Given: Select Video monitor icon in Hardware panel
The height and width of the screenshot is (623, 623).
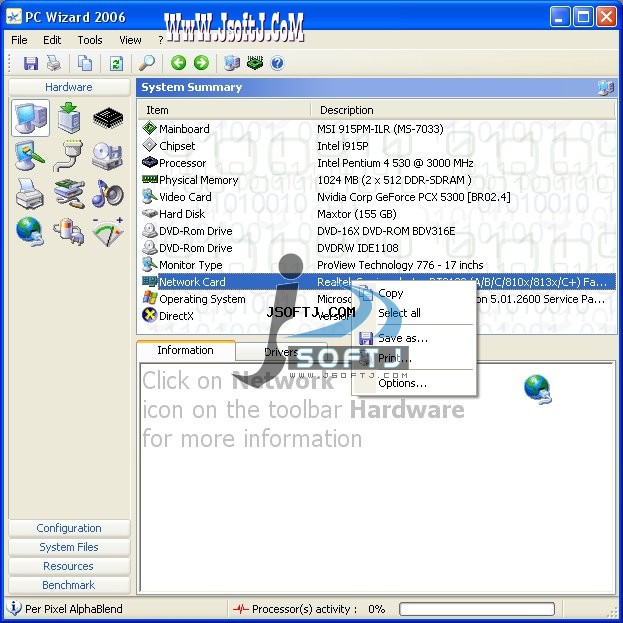Looking at the screenshot, I should pyautogui.click(x=30, y=156).
